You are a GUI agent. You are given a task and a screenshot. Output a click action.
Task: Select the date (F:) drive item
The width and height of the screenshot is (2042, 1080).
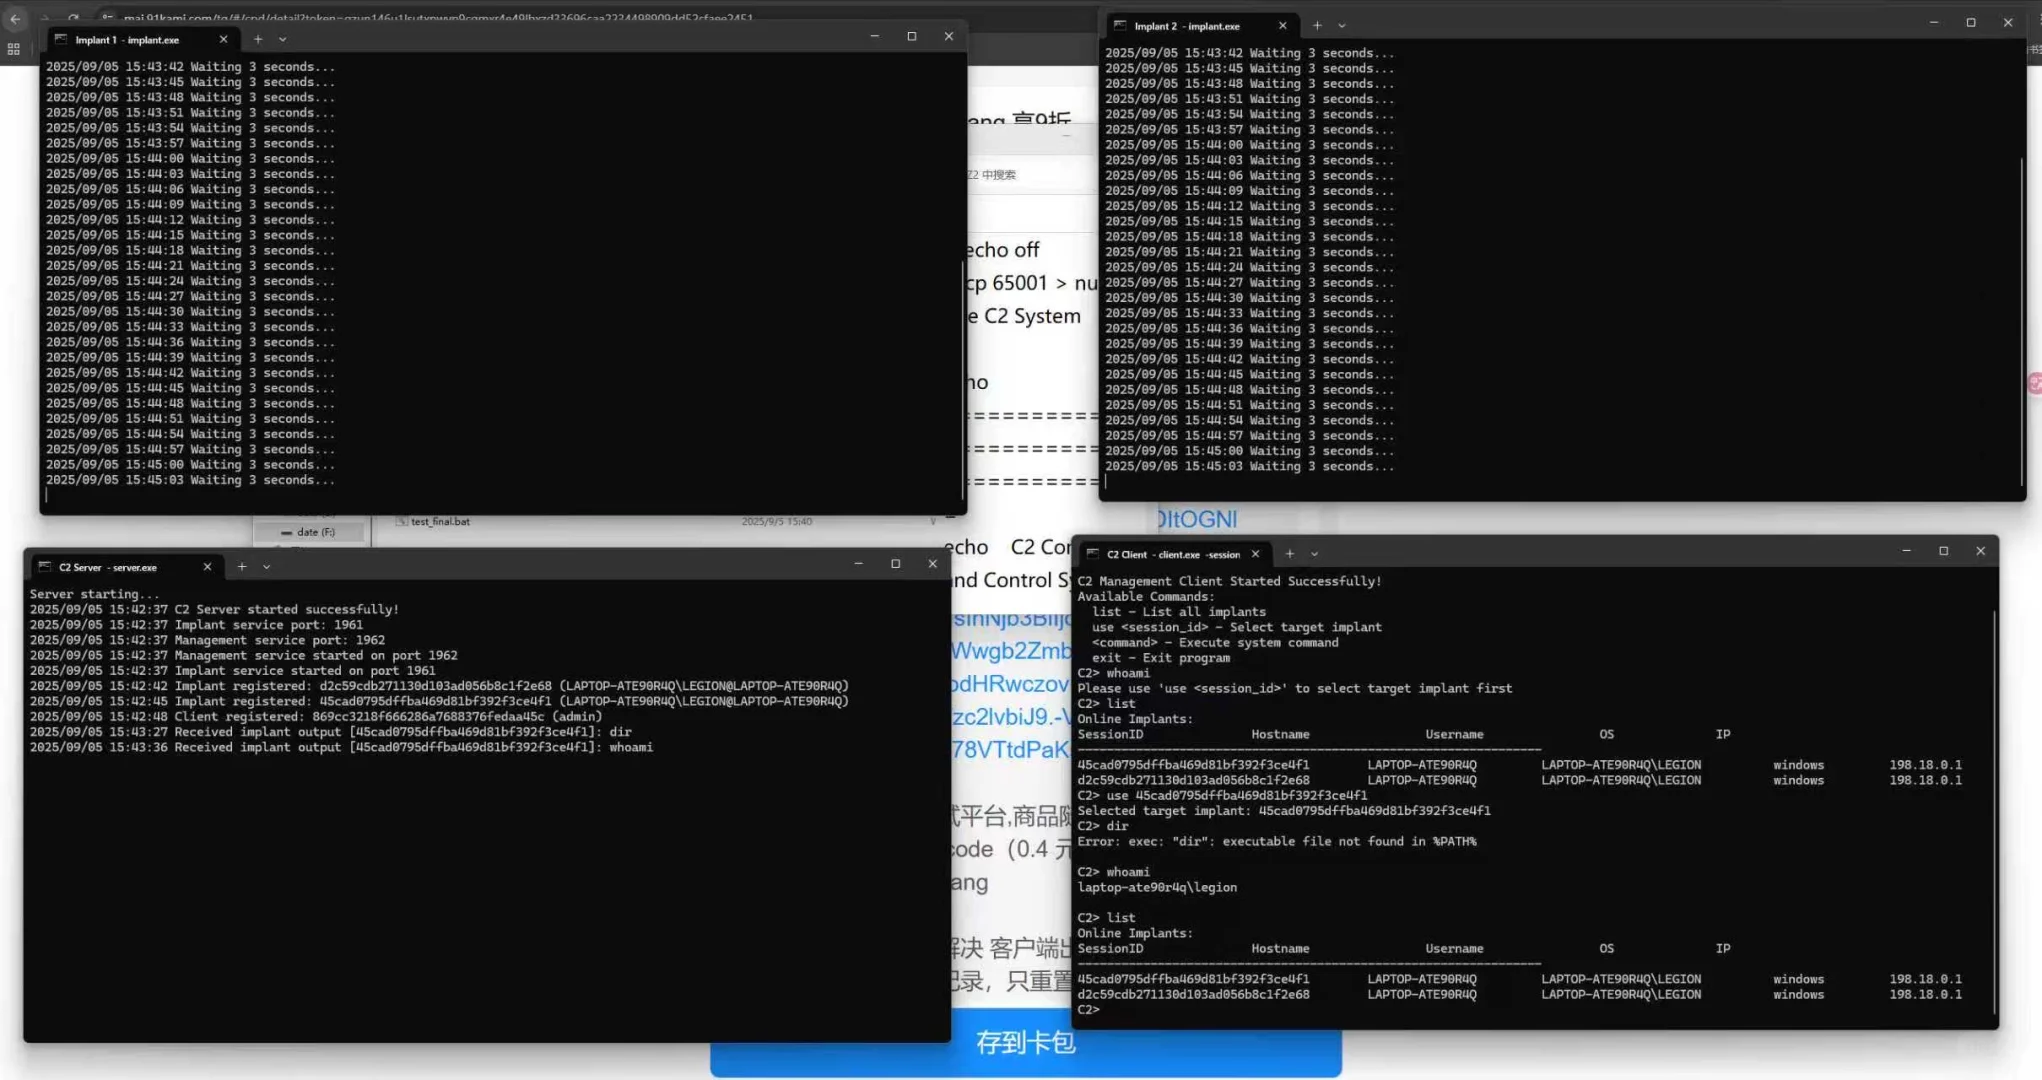(315, 532)
